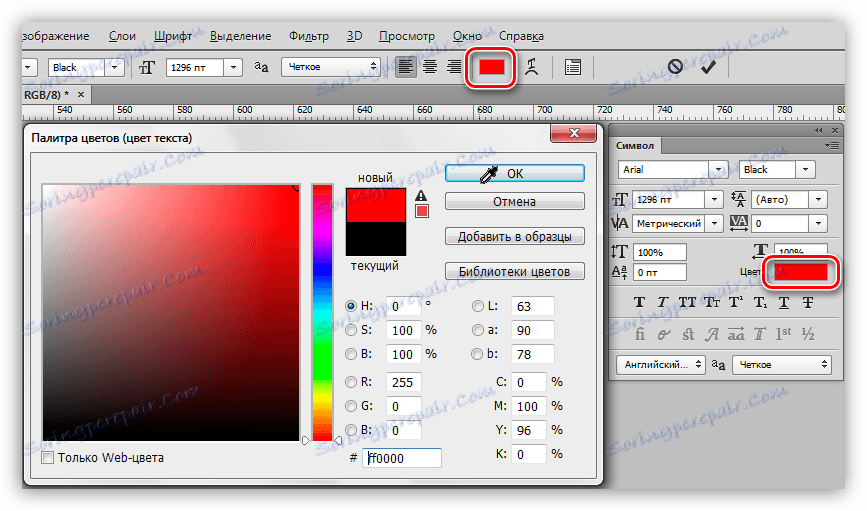Click the hex color ff0000 input field

click(402, 458)
